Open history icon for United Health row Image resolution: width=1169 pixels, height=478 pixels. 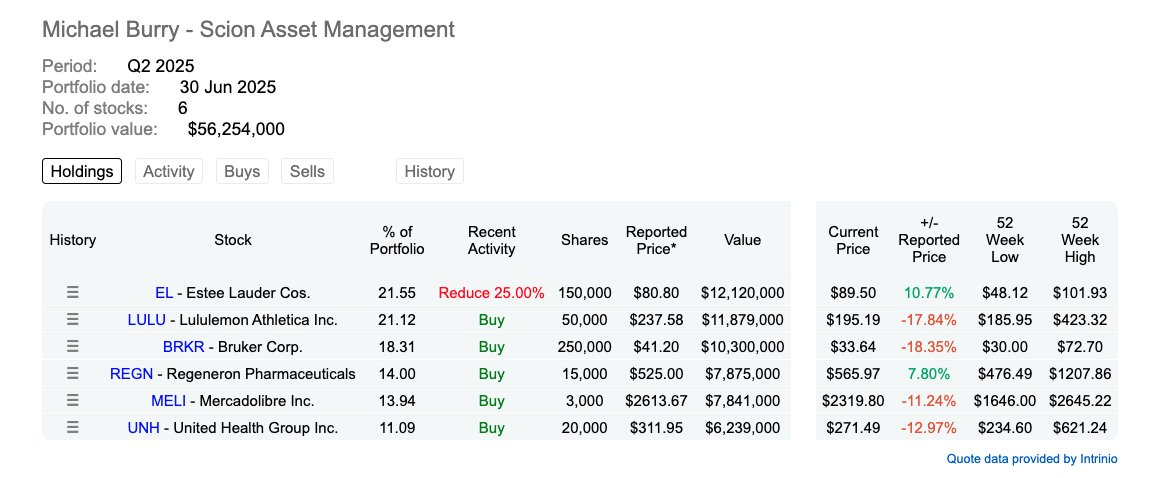[x=72, y=427]
